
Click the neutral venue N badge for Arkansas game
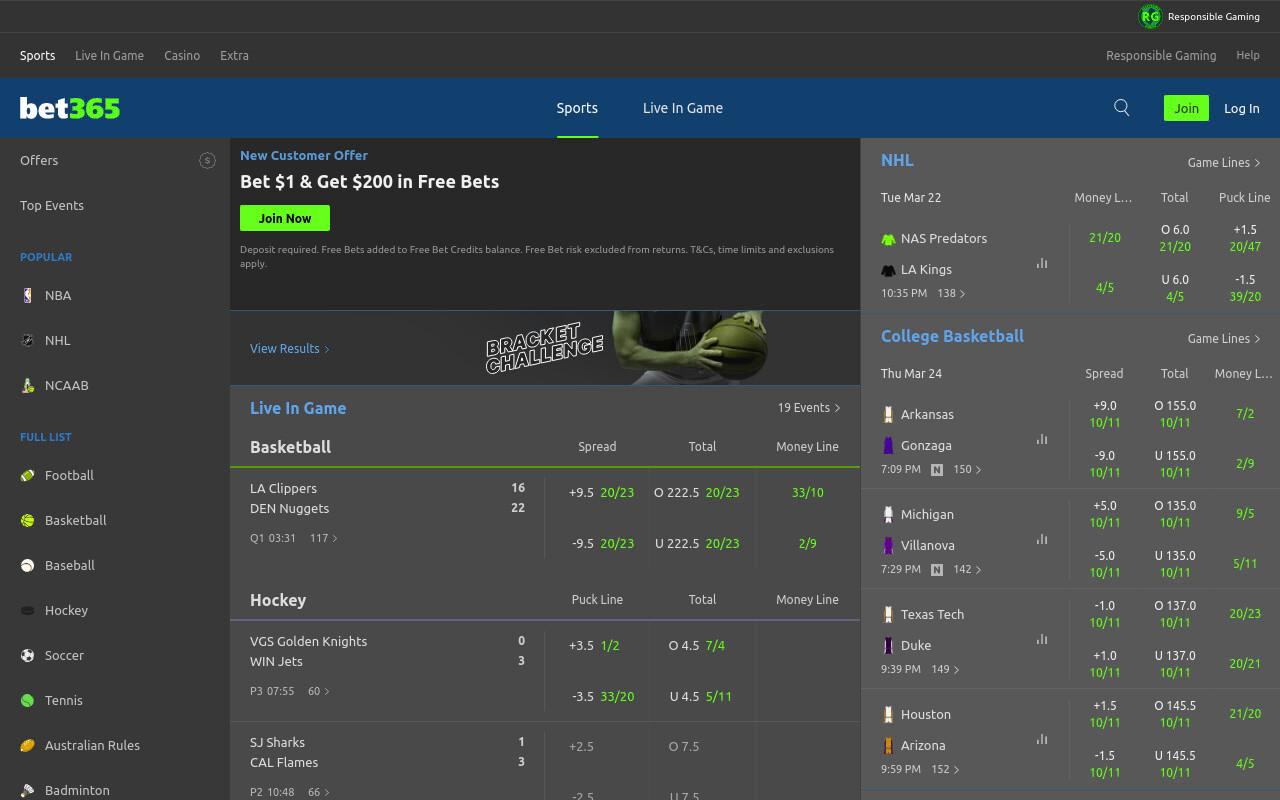(x=937, y=469)
